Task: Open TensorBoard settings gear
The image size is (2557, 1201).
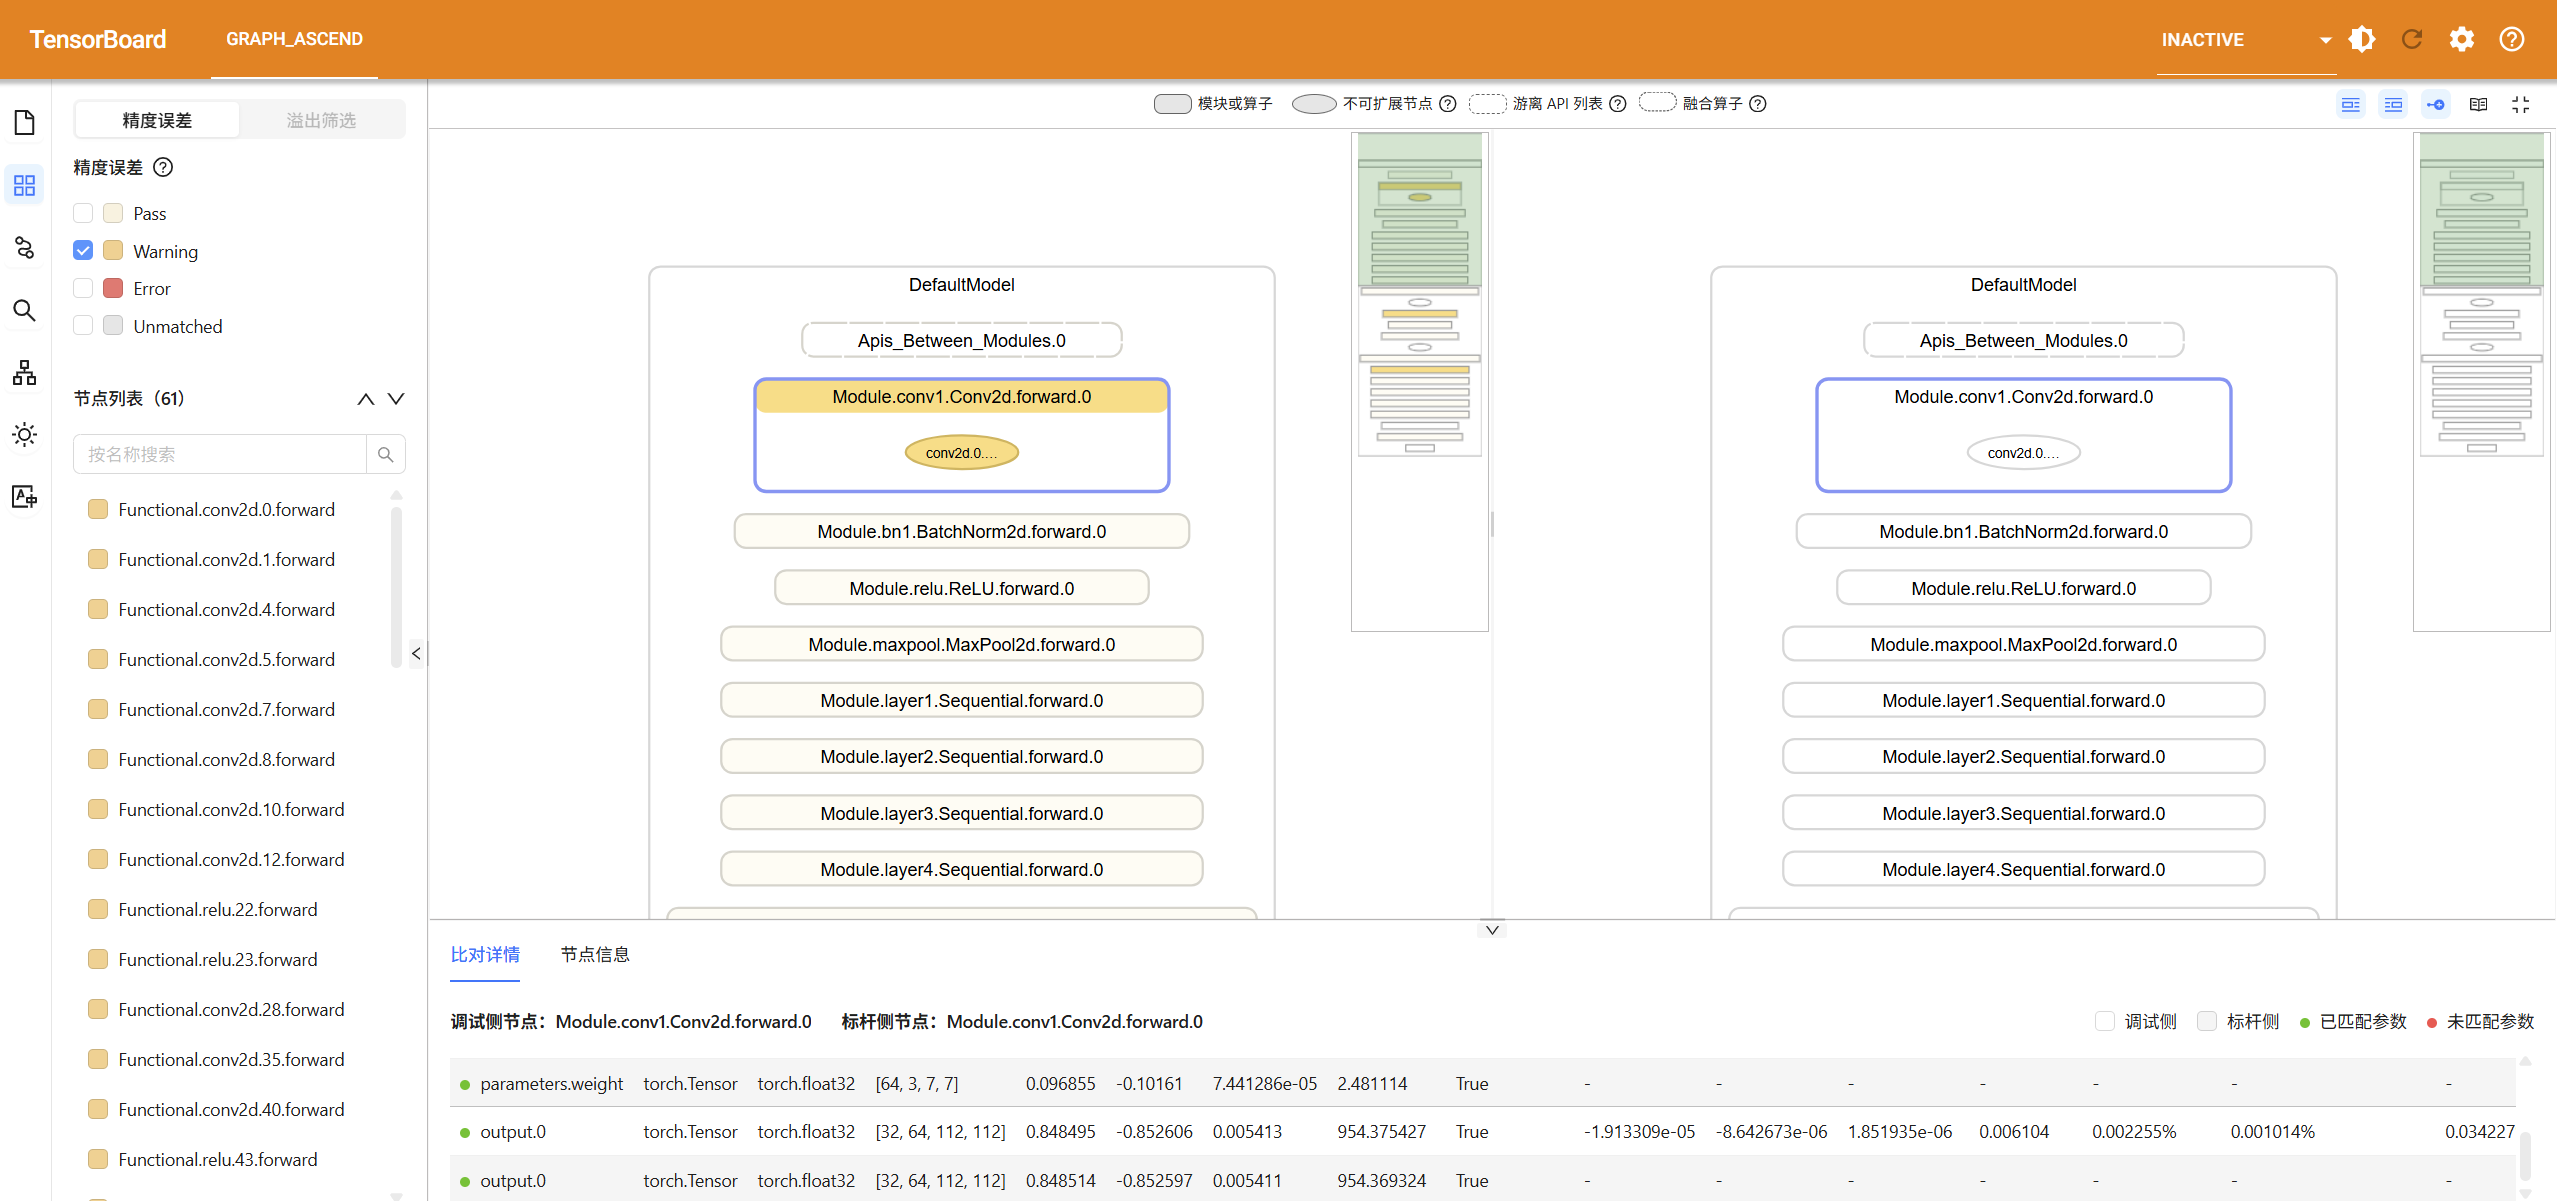Action: 2462,39
